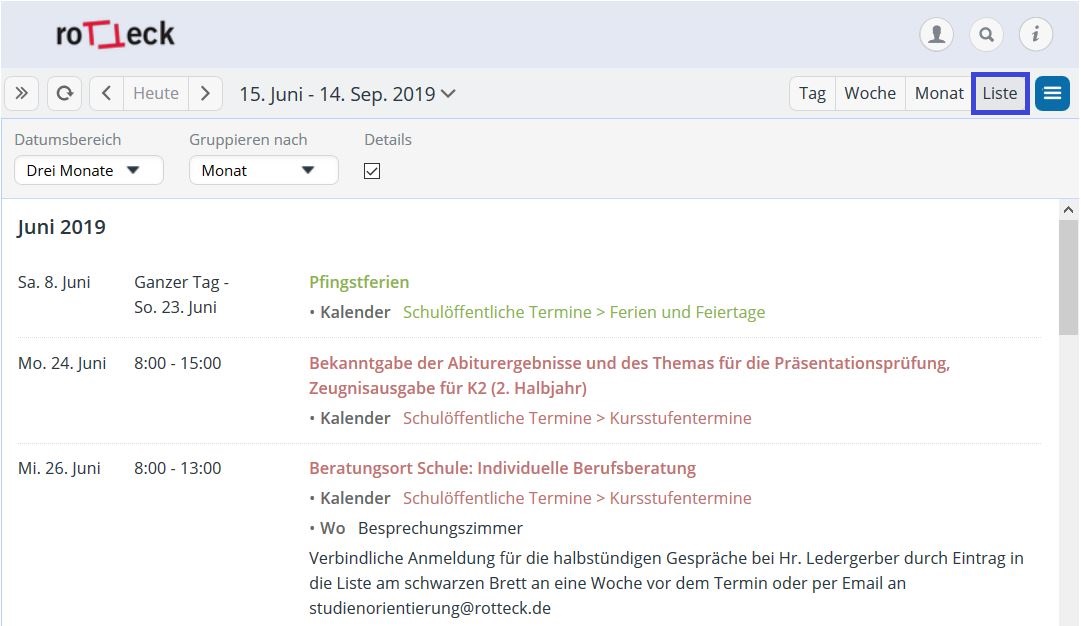Click the user profile icon
The height and width of the screenshot is (626, 1081).
pyautogui.click(x=936, y=35)
